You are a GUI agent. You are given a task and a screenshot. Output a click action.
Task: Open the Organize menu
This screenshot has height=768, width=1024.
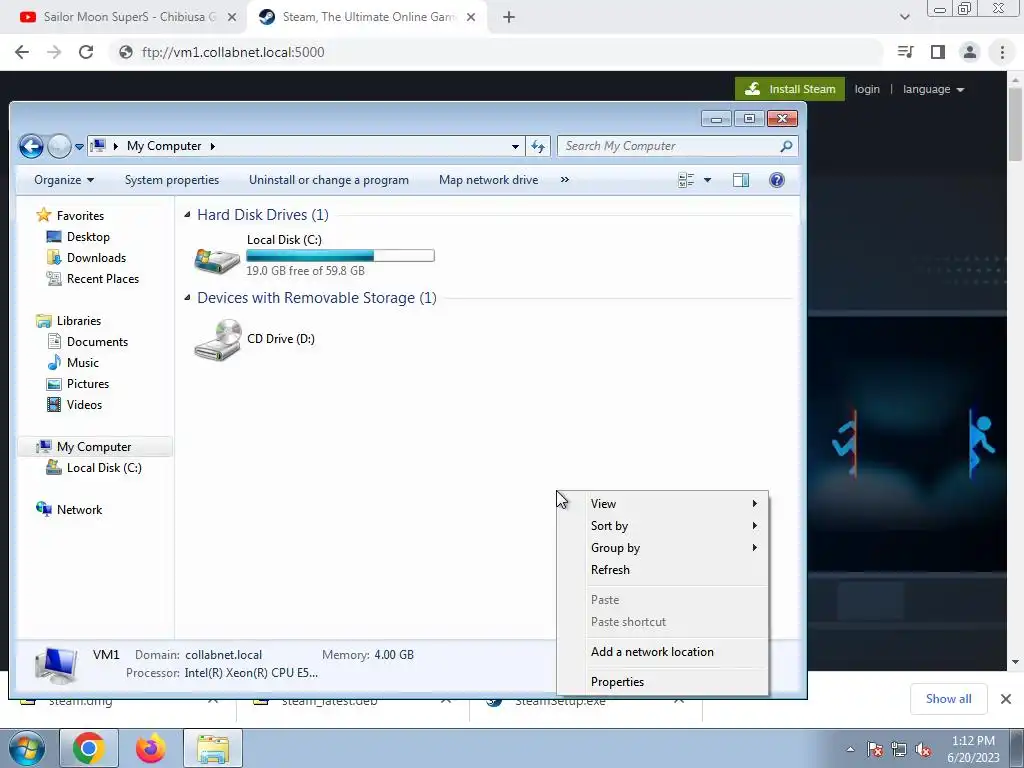coord(64,180)
